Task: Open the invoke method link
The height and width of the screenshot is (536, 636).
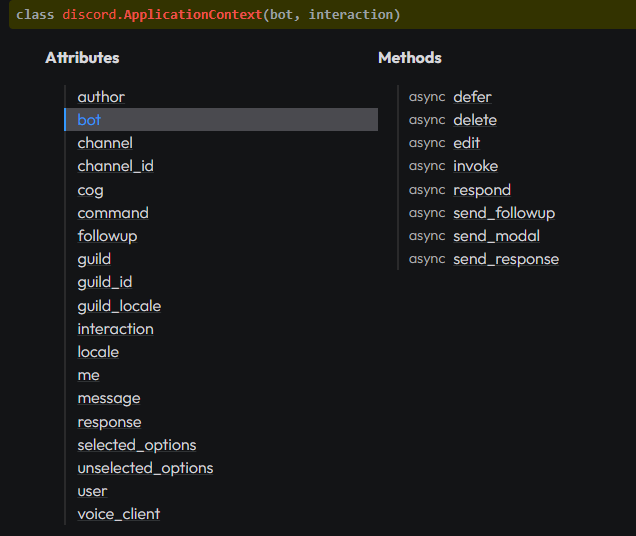Action: (x=475, y=166)
